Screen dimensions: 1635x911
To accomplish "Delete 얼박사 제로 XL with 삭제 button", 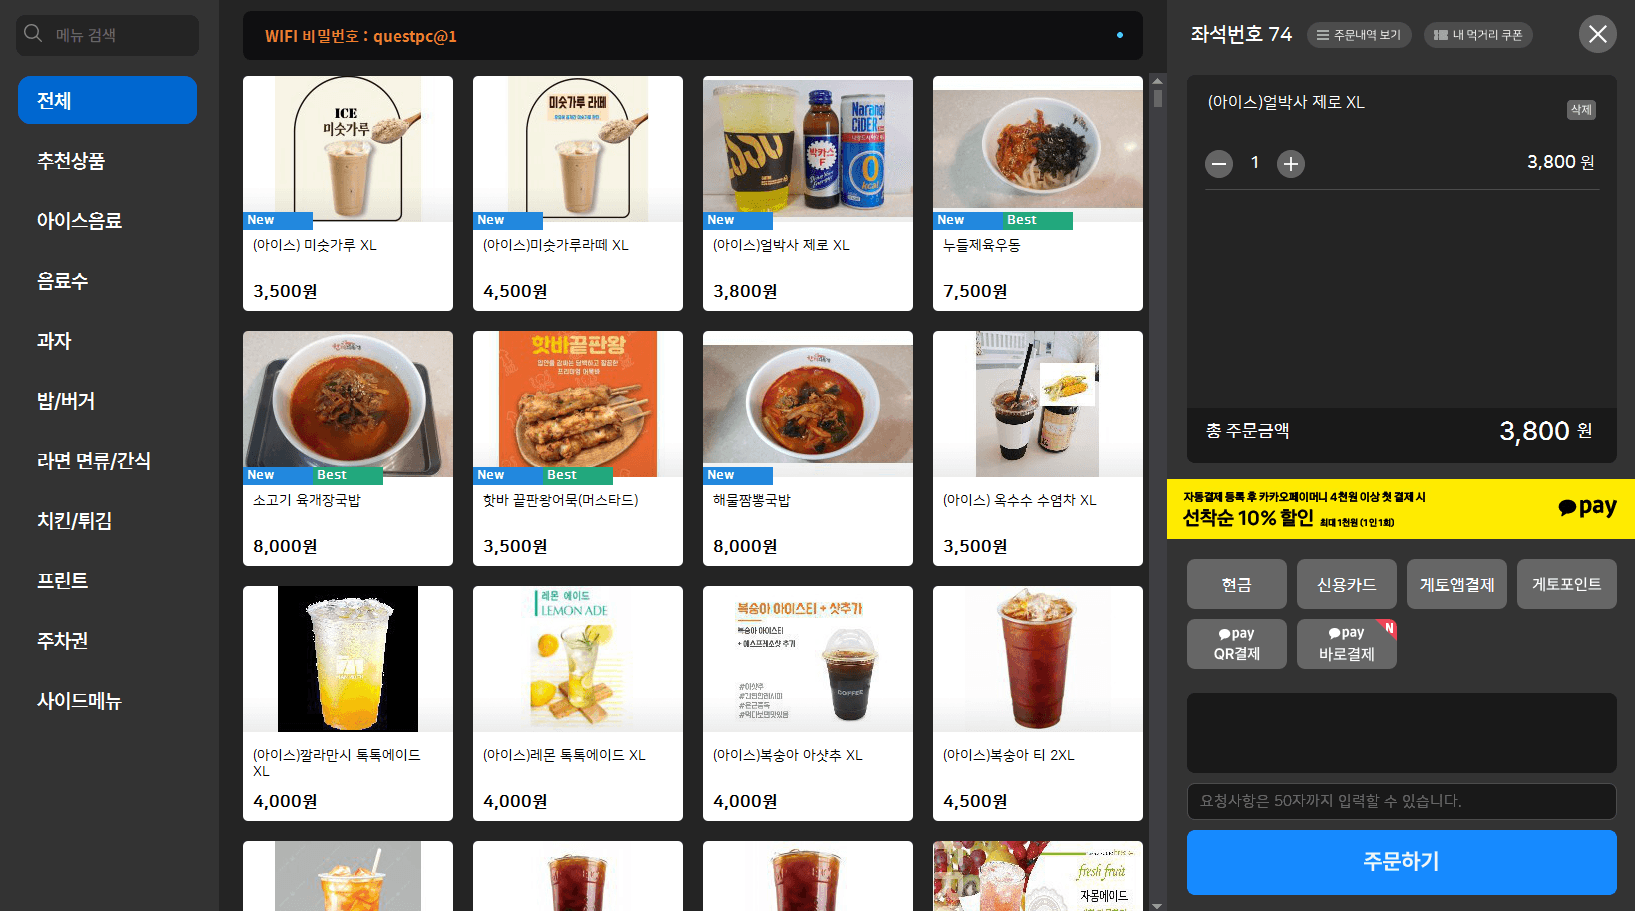I will coord(1581,110).
